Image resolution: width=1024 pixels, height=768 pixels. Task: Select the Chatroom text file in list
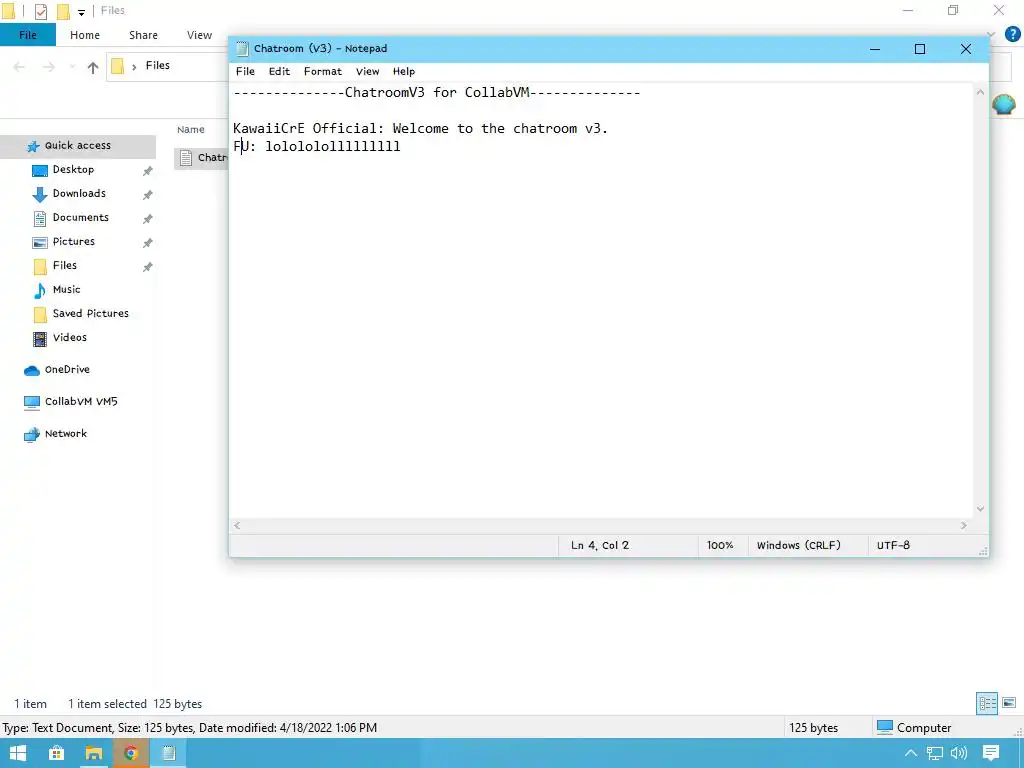click(x=201, y=158)
